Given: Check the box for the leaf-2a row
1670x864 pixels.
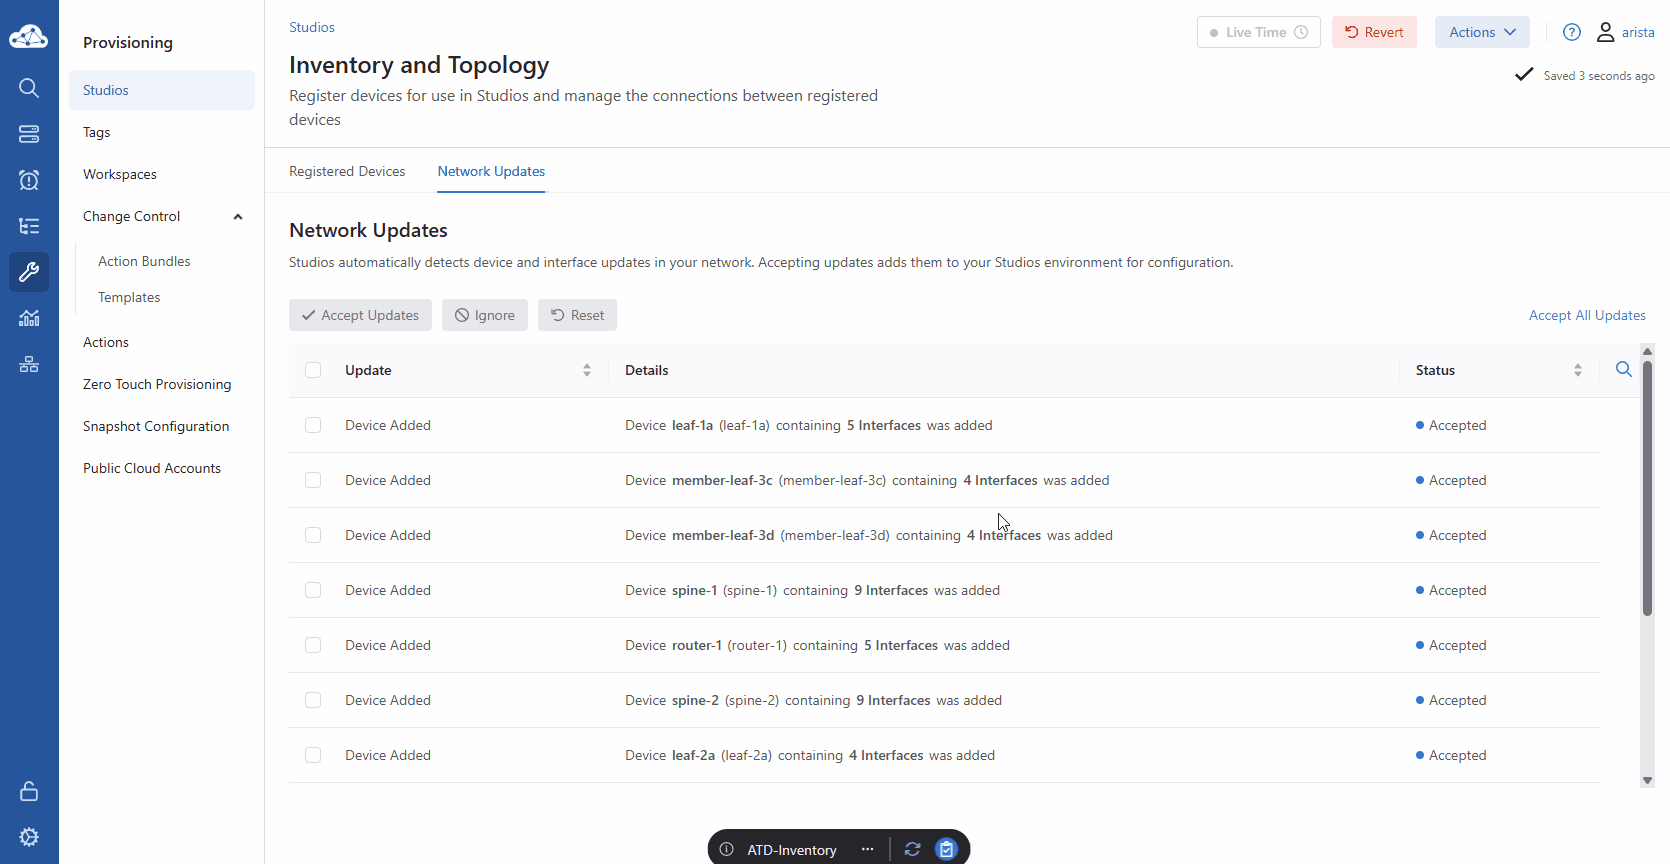Looking at the screenshot, I should pyautogui.click(x=313, y=755).
